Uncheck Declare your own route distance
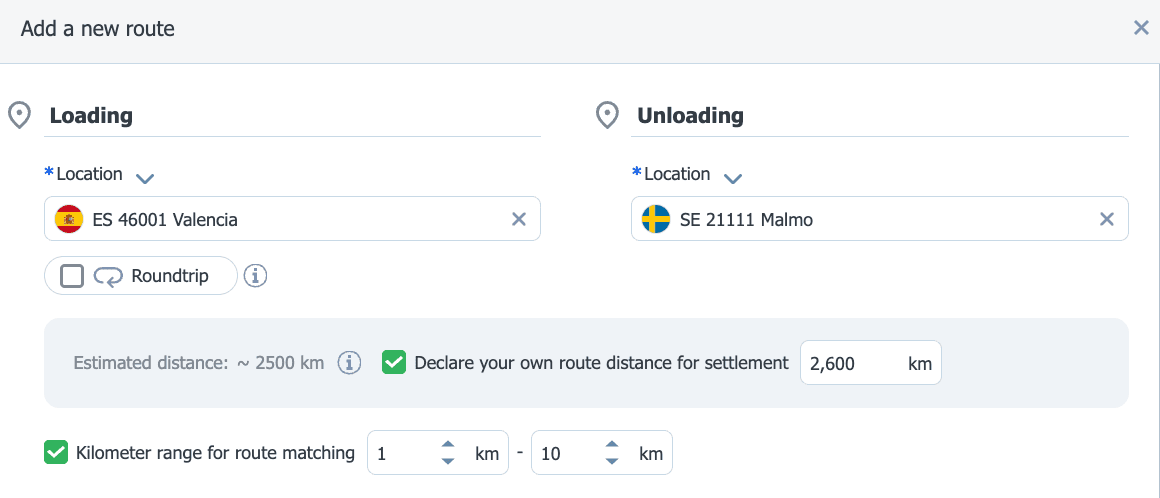 coord(394,363)
